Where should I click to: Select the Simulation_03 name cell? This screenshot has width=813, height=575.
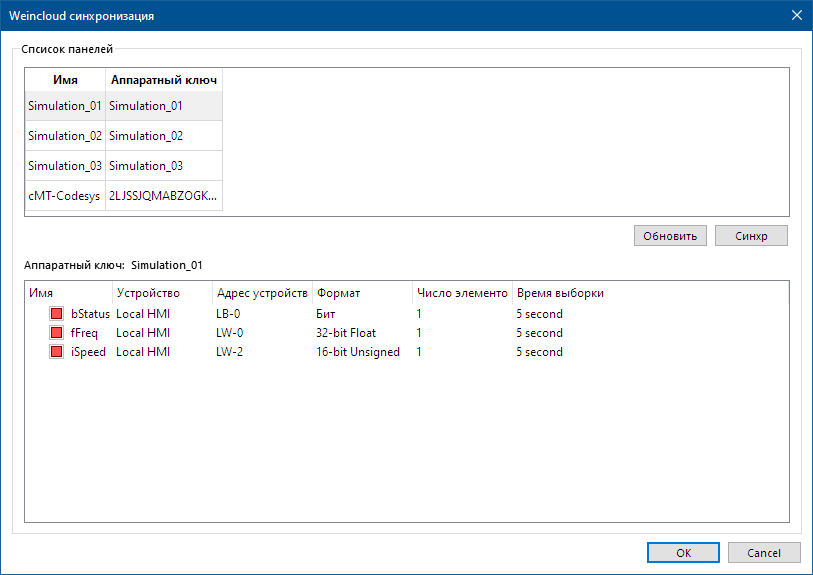tap(65, 166)
